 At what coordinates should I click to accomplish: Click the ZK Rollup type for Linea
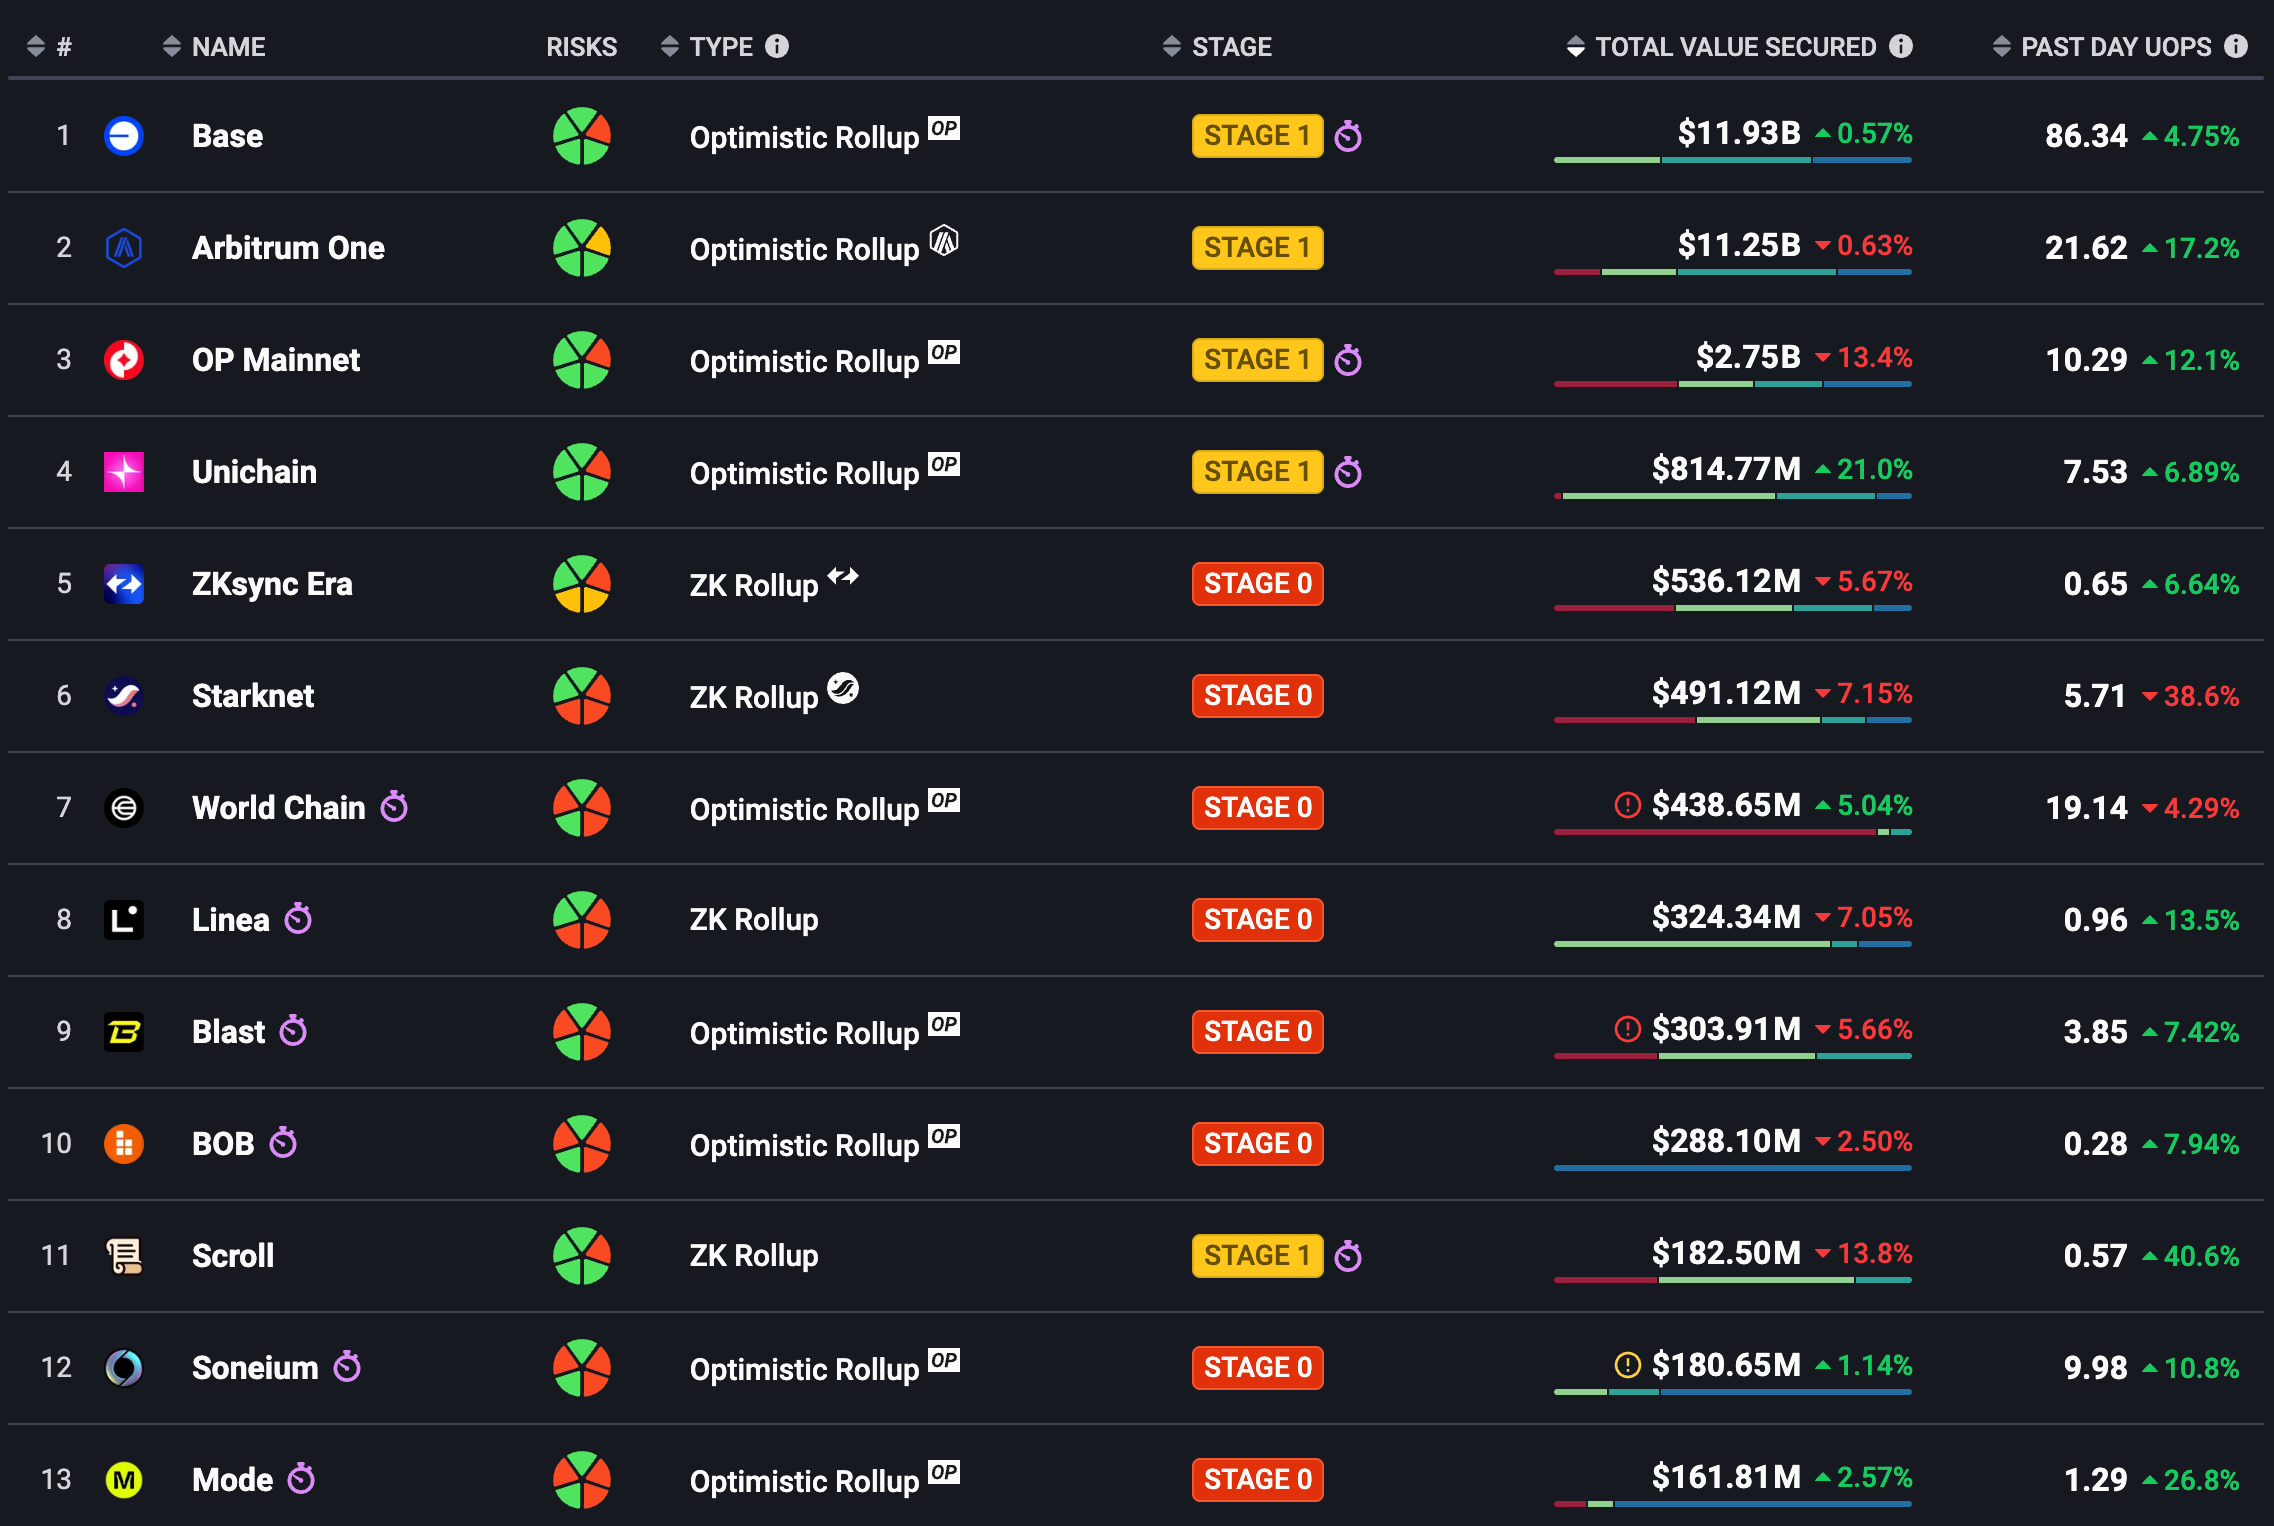tap(754, 920)
